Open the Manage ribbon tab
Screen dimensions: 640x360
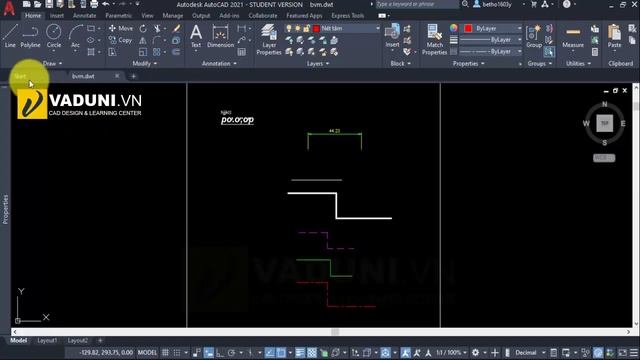point(173,16)
